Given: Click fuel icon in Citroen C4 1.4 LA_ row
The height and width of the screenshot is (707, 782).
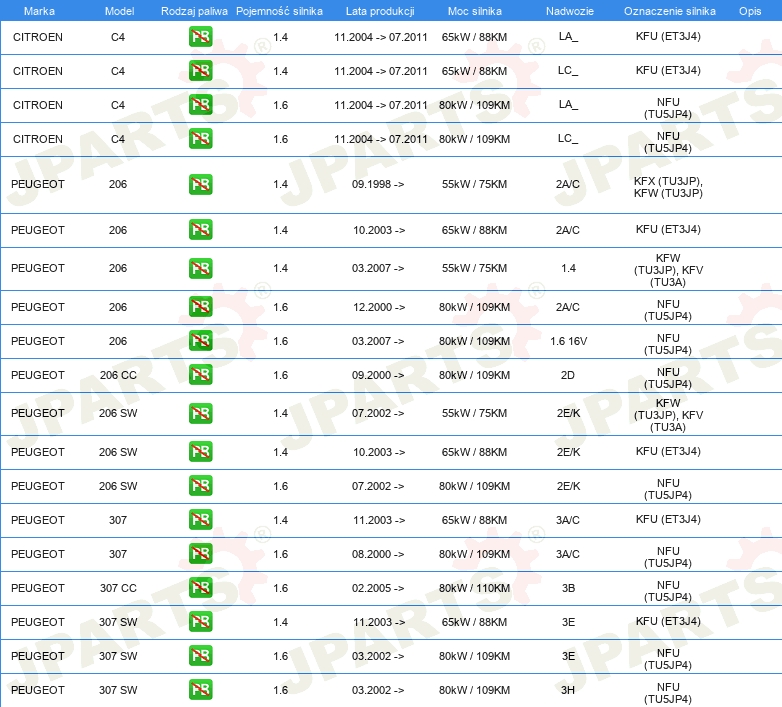Looking at the screenshot, I should 200,37.
